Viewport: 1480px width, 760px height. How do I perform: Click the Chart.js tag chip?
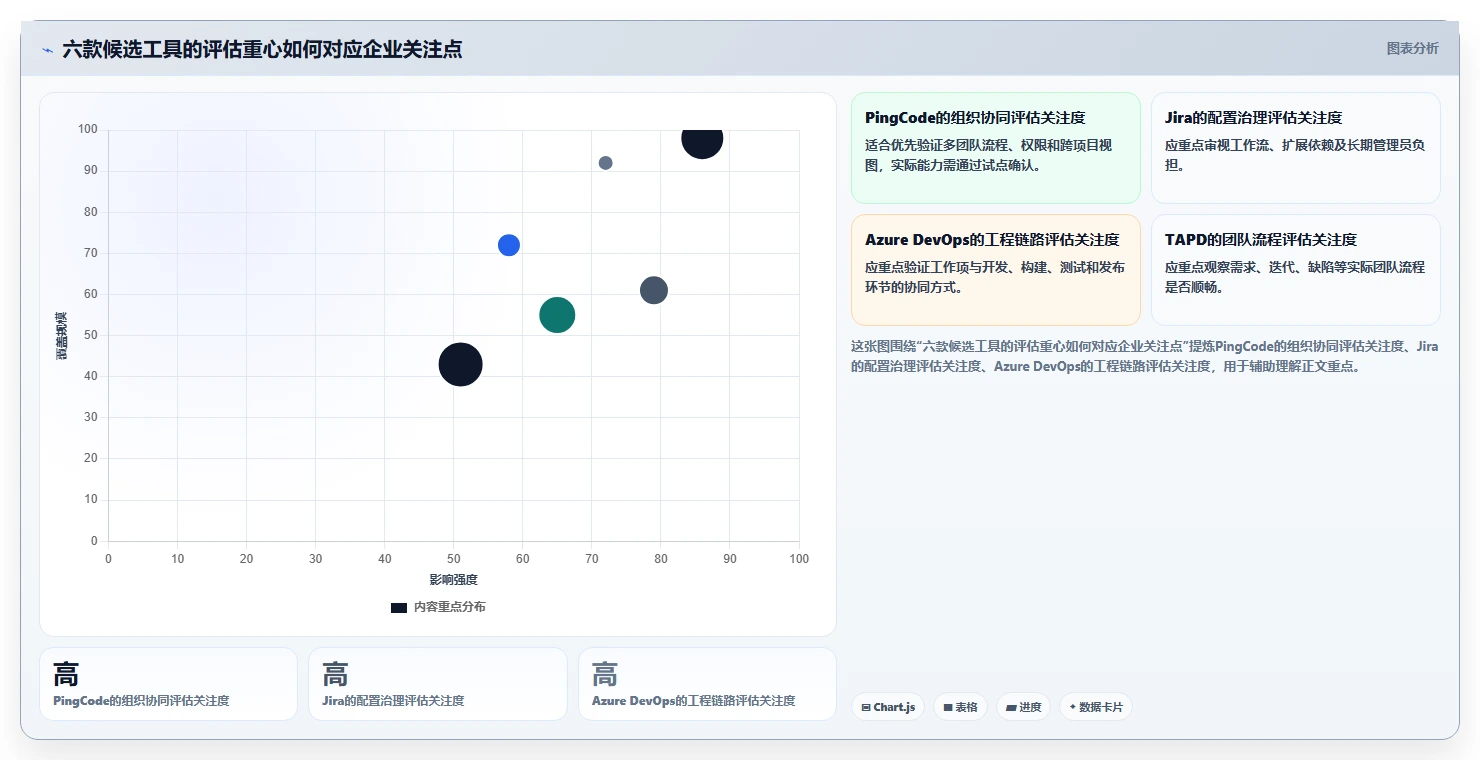(888, 707)
